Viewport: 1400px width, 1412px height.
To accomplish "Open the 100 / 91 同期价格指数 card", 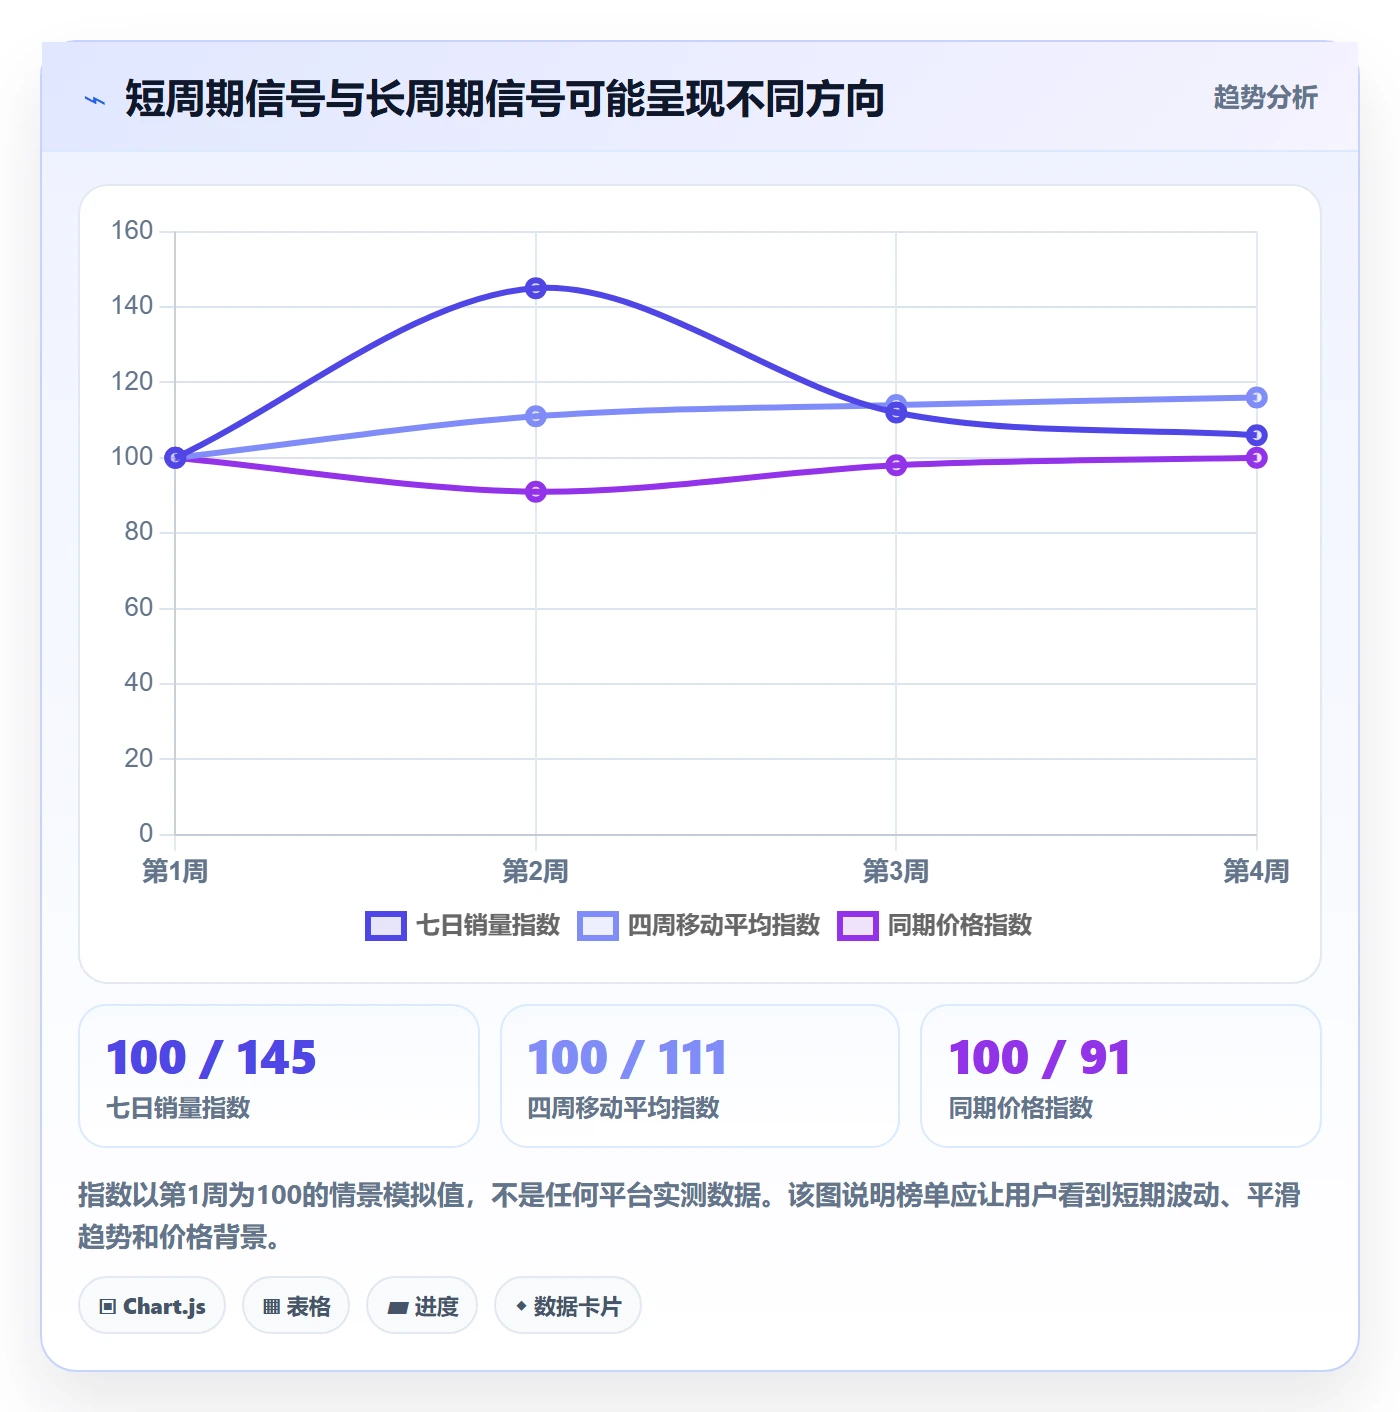I will [x=1121, y=1076].
